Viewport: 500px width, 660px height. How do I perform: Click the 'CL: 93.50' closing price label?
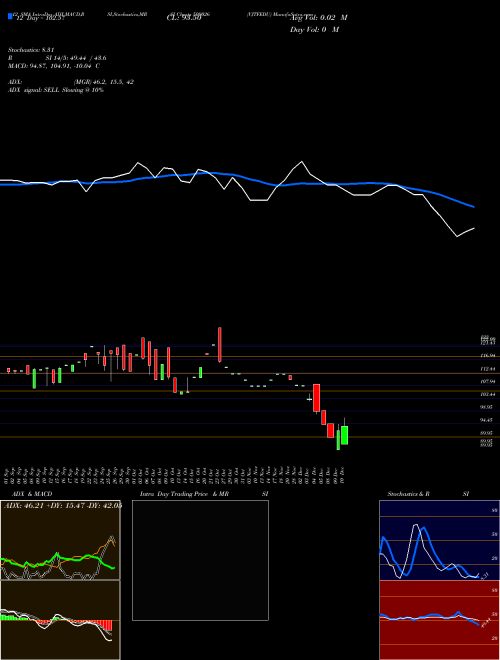(x=184, y=17)
